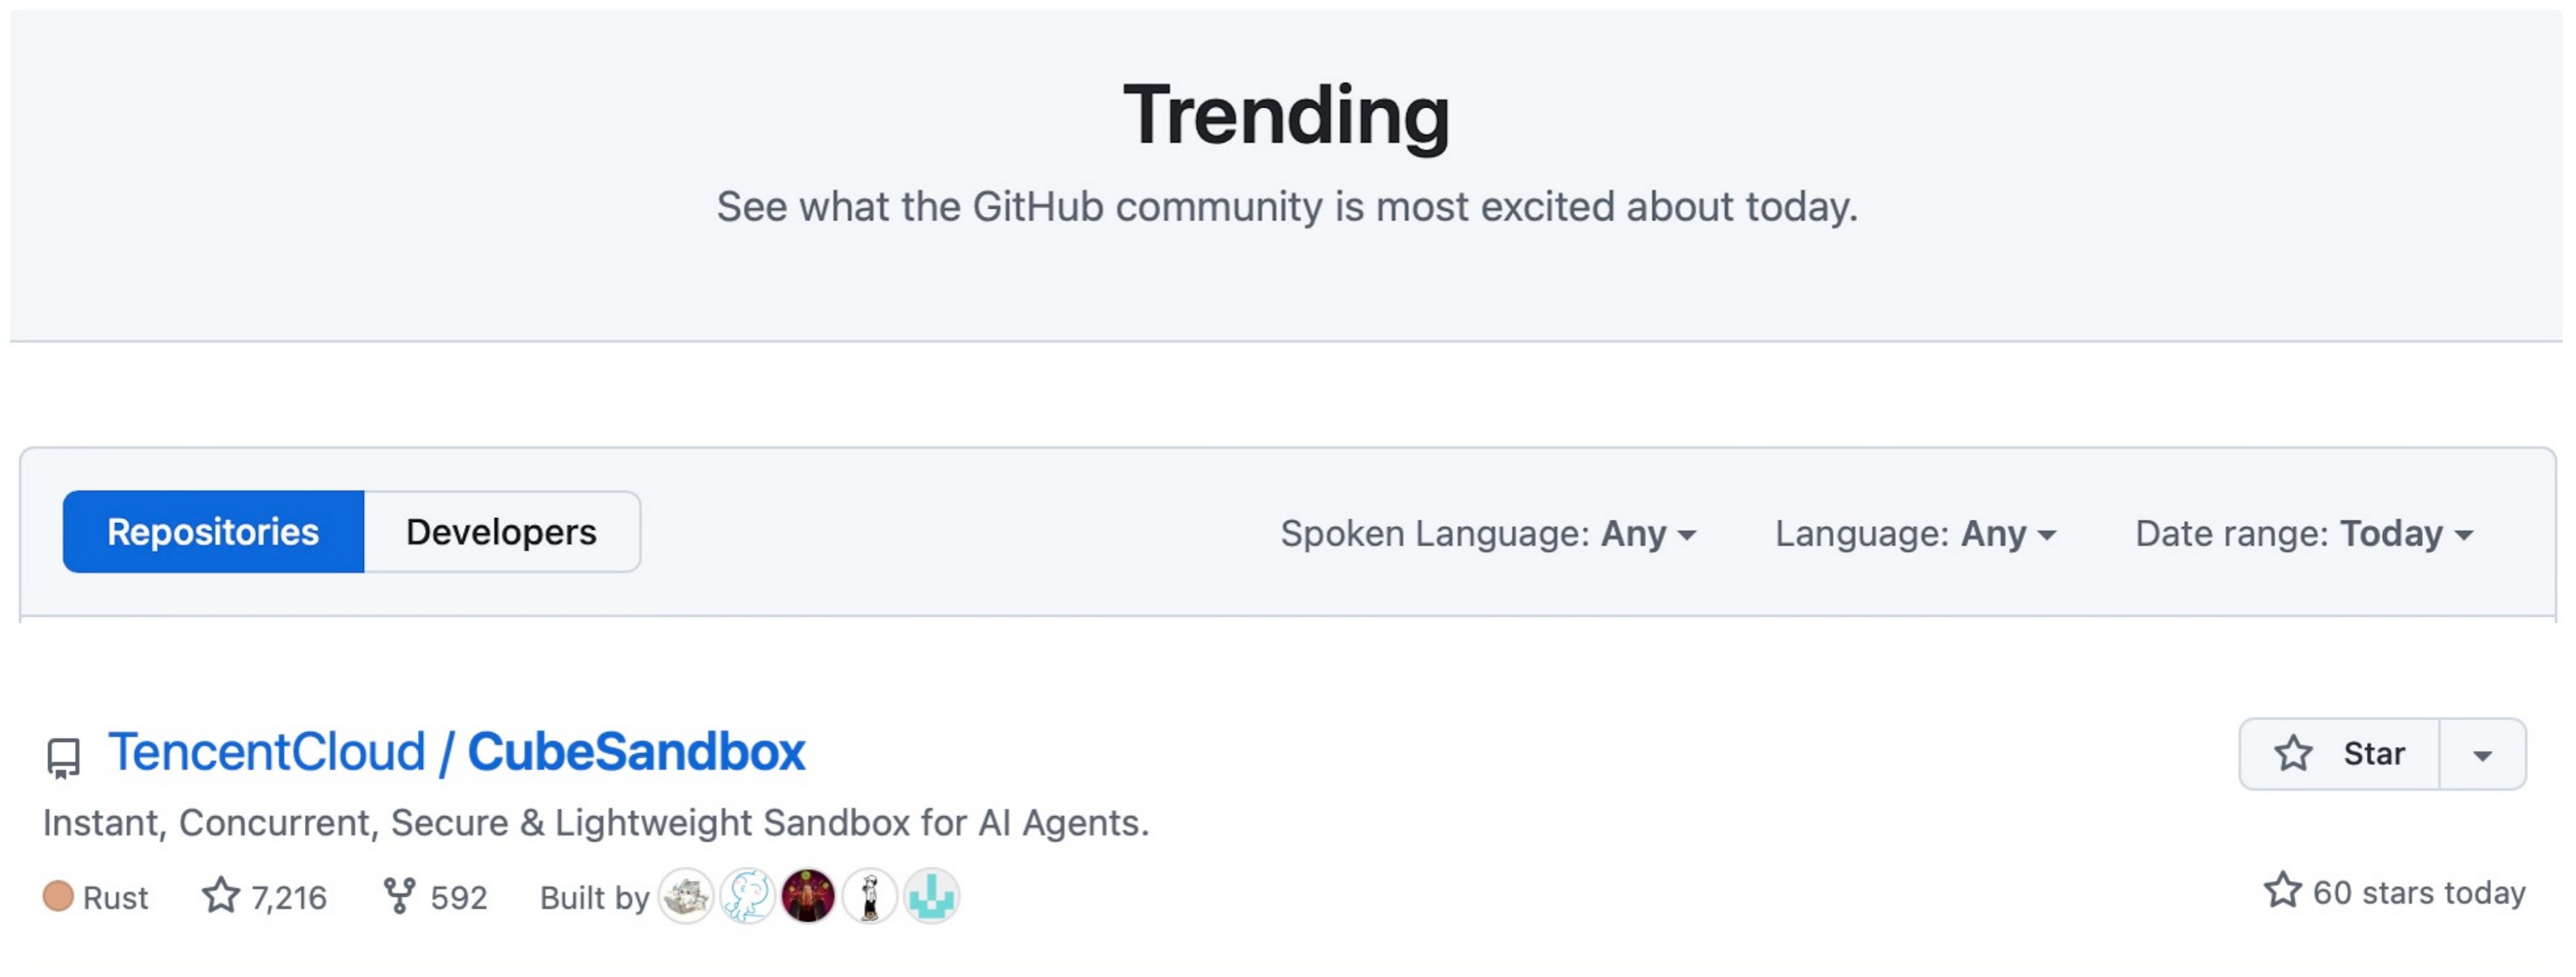Expand the Spoken Language Any dropdown
The width and height of the screenshot is (2576, 977).
pyautogui.click(x=1488, y=534)
